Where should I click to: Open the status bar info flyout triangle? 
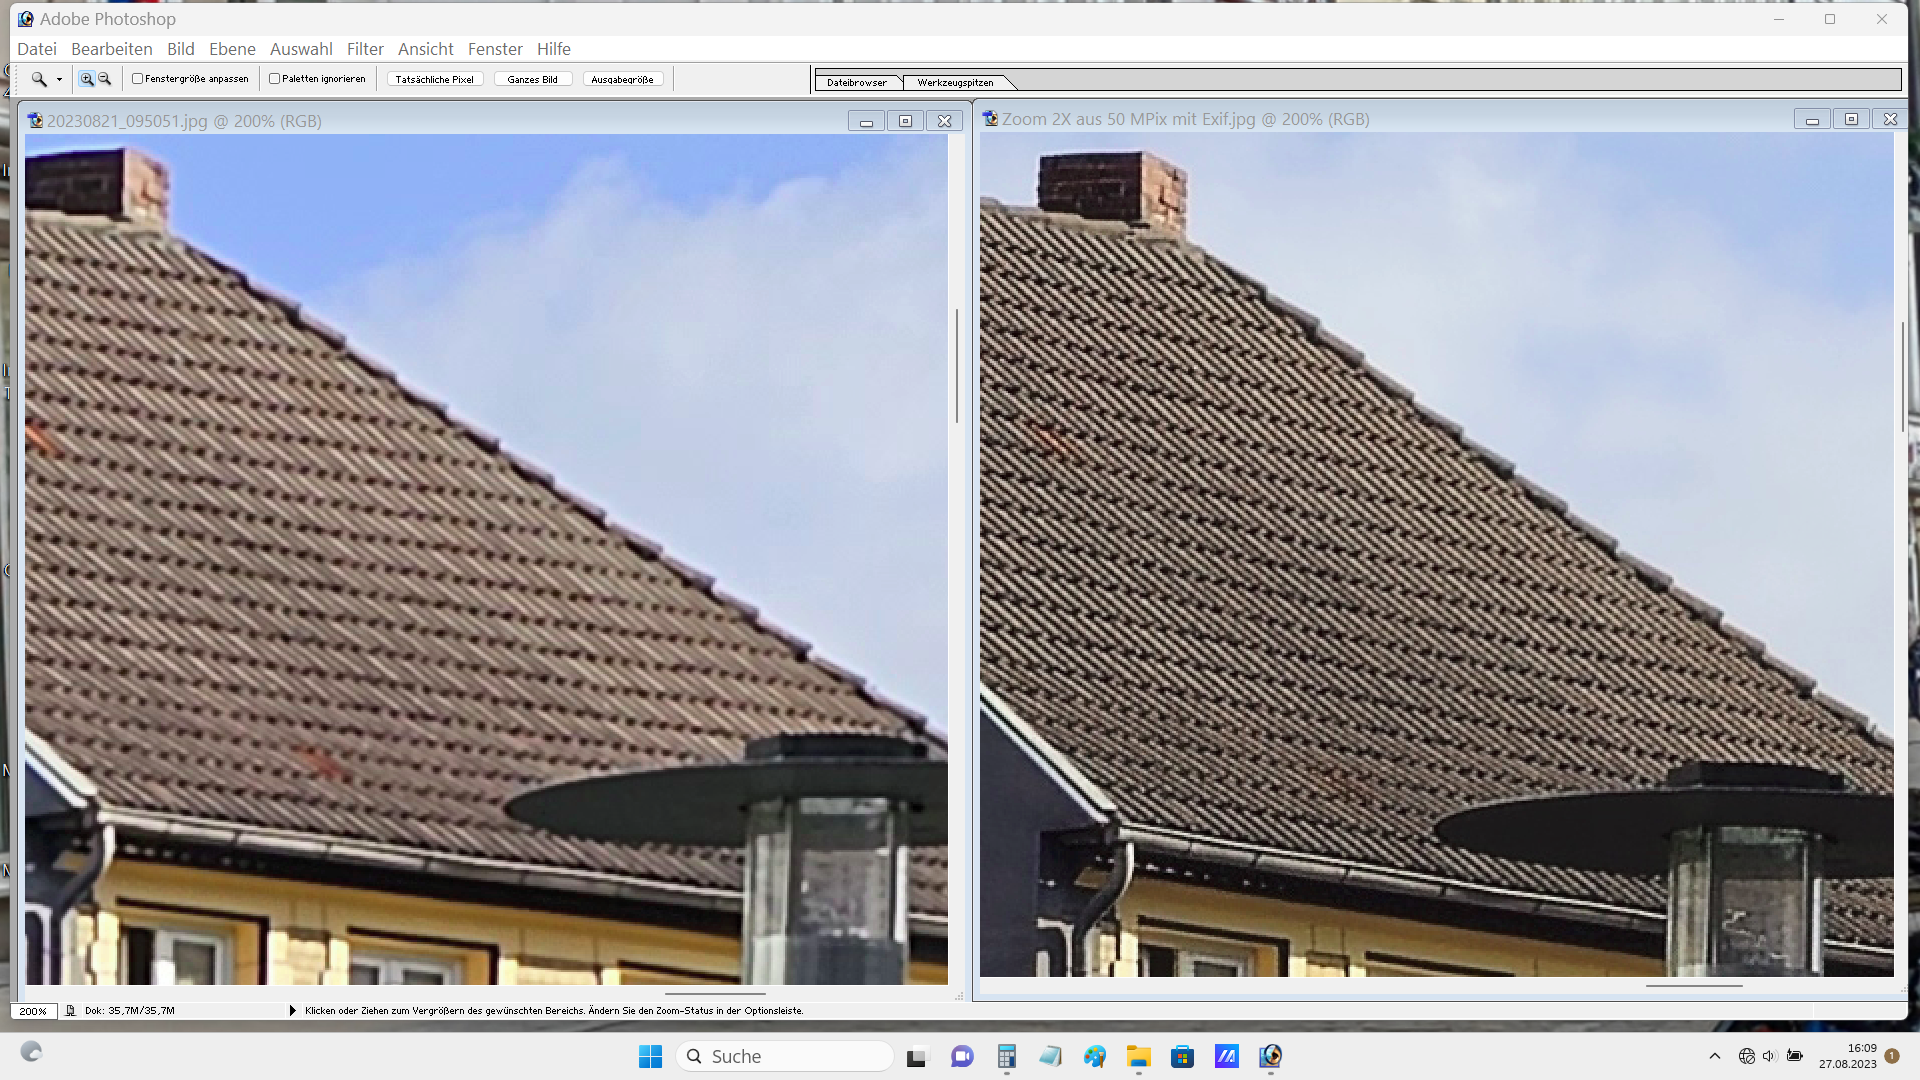293,1011
